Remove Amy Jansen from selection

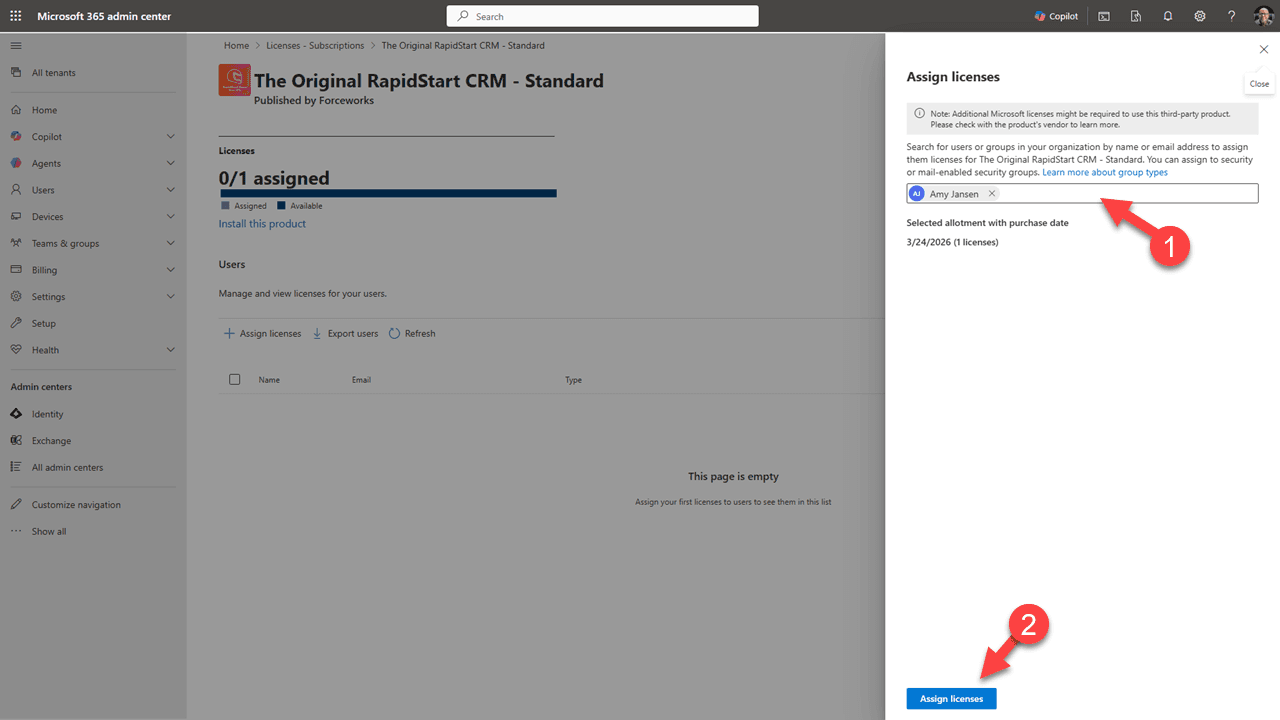[992, 194]
